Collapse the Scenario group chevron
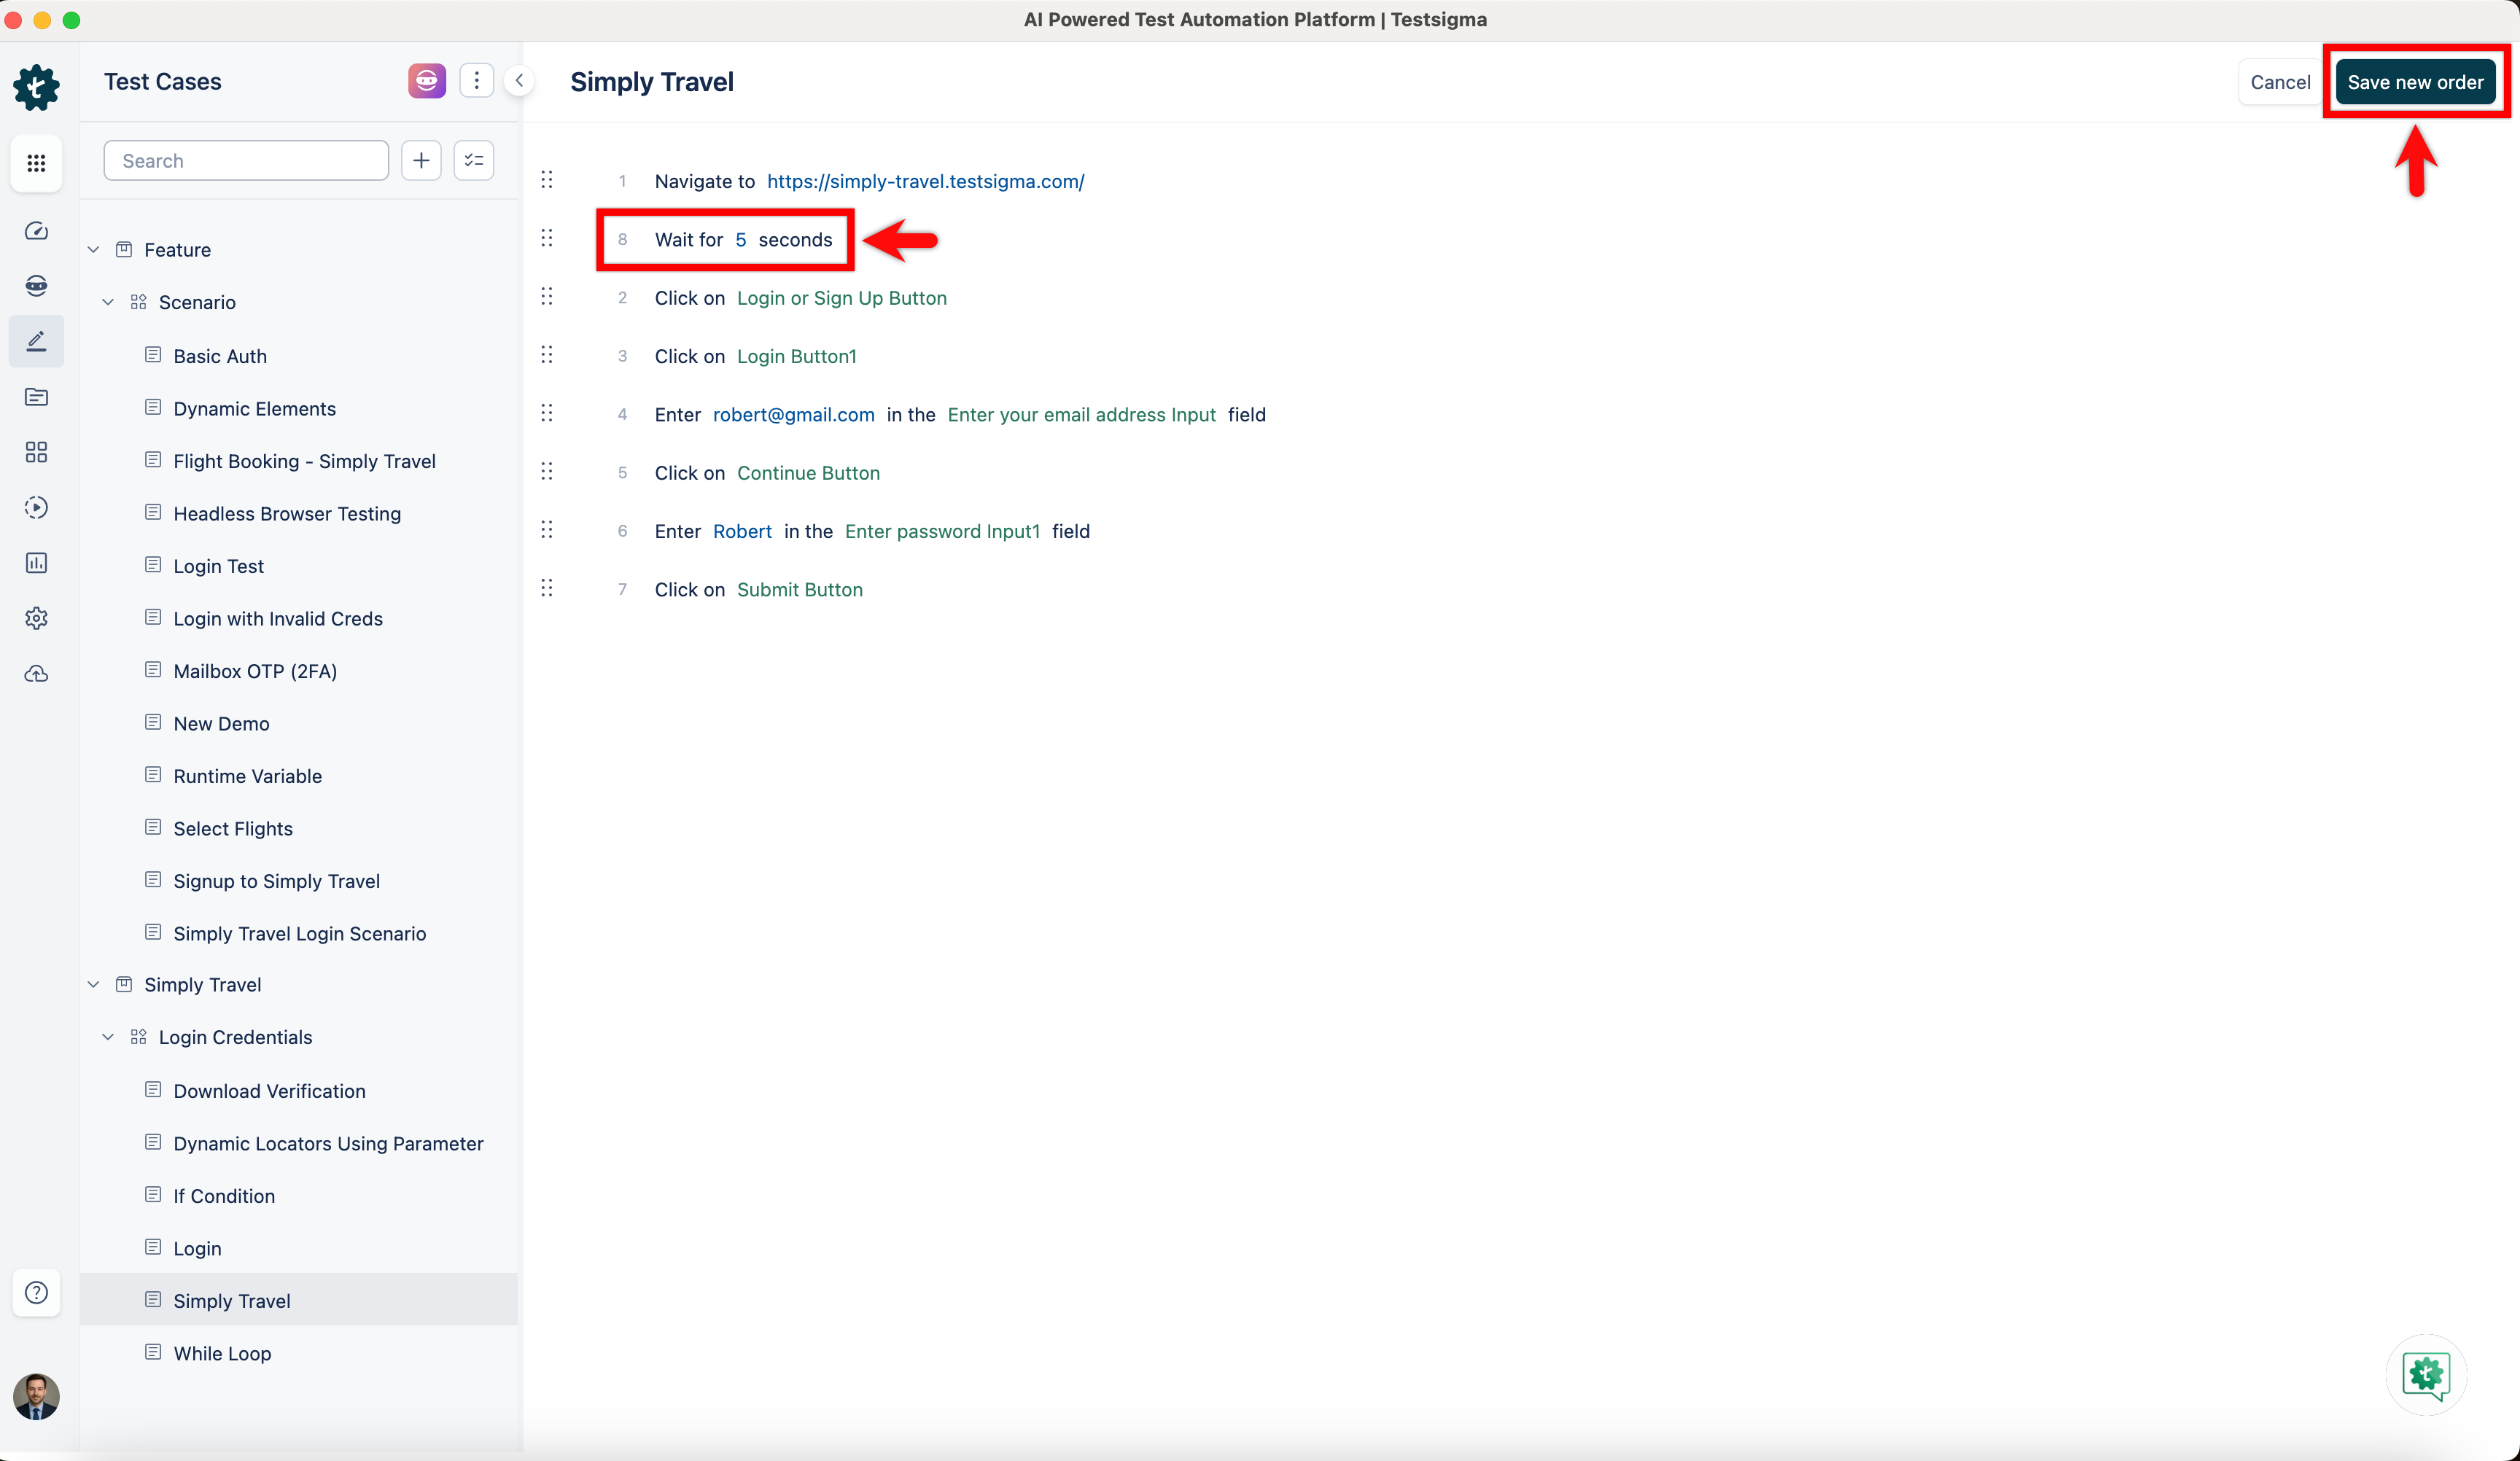 [x=108, y=302]
